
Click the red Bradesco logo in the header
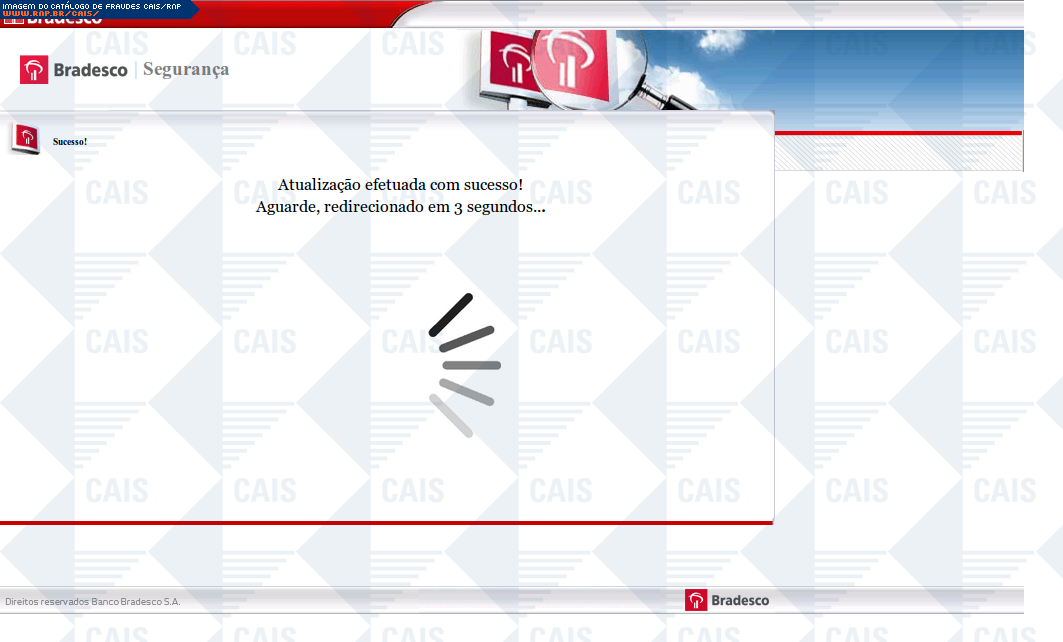[34, 69]
